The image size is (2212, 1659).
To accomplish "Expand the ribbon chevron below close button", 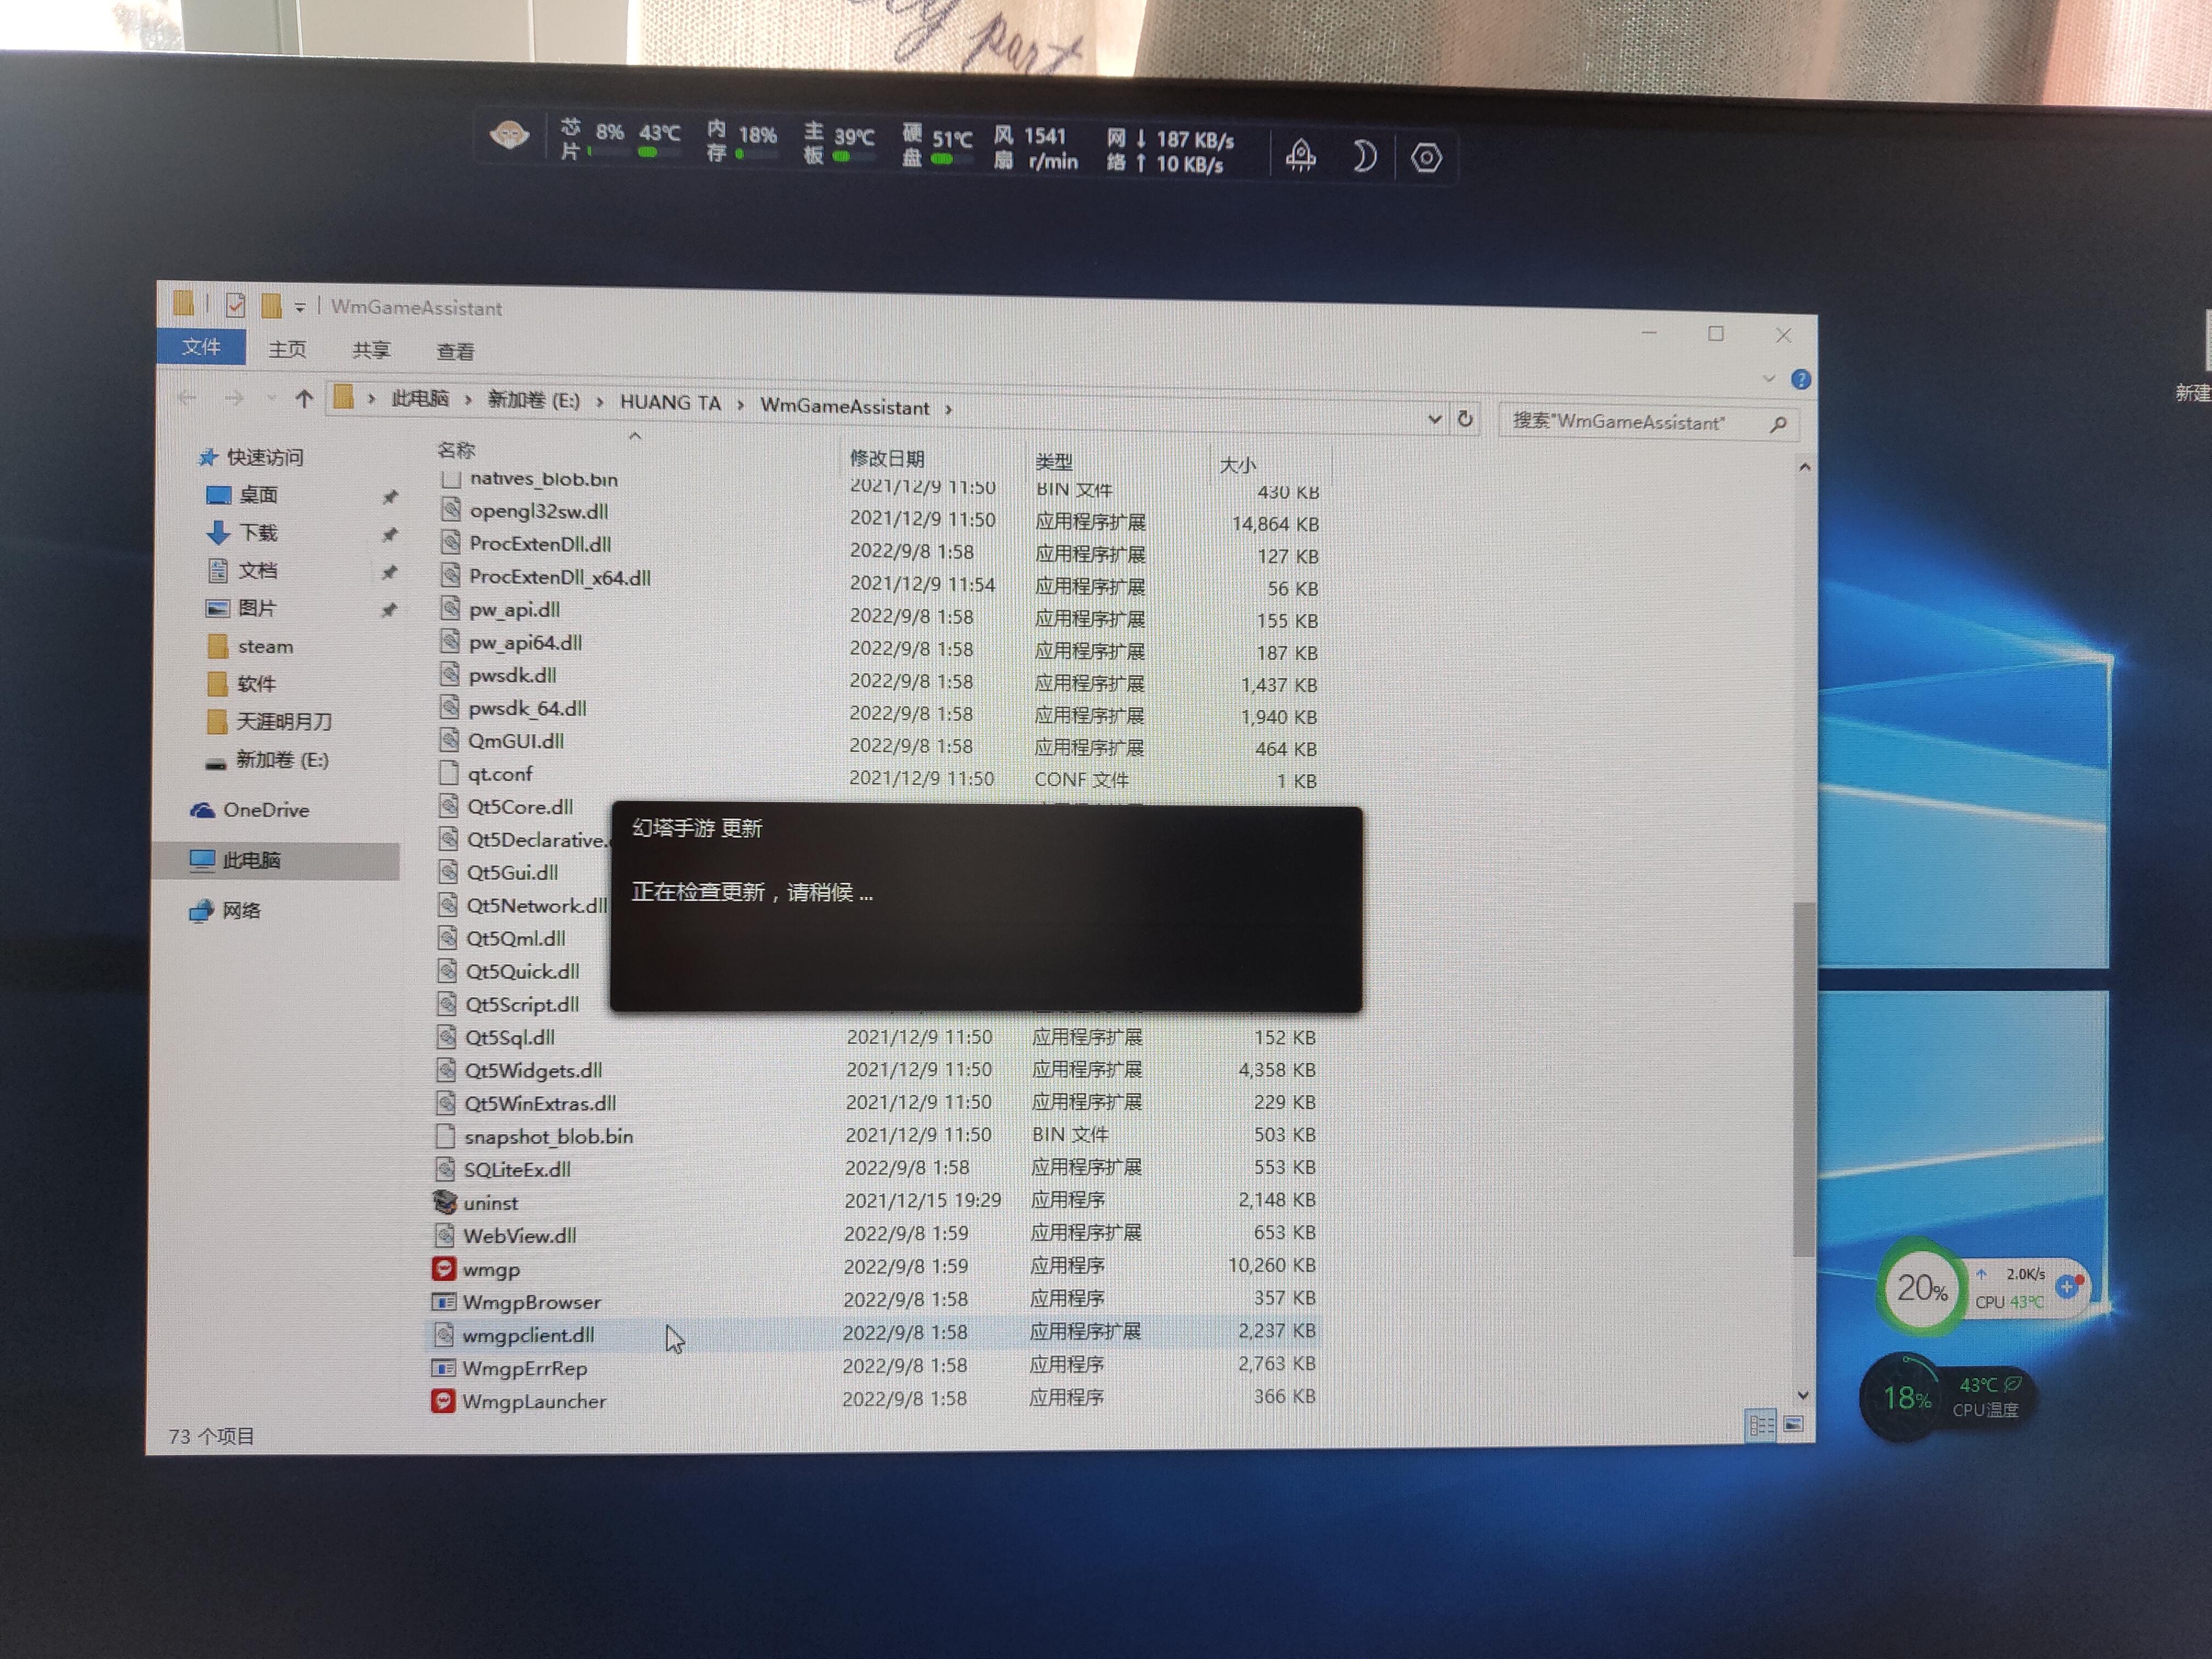I will pyautogui.click(x=1768, y=379).
